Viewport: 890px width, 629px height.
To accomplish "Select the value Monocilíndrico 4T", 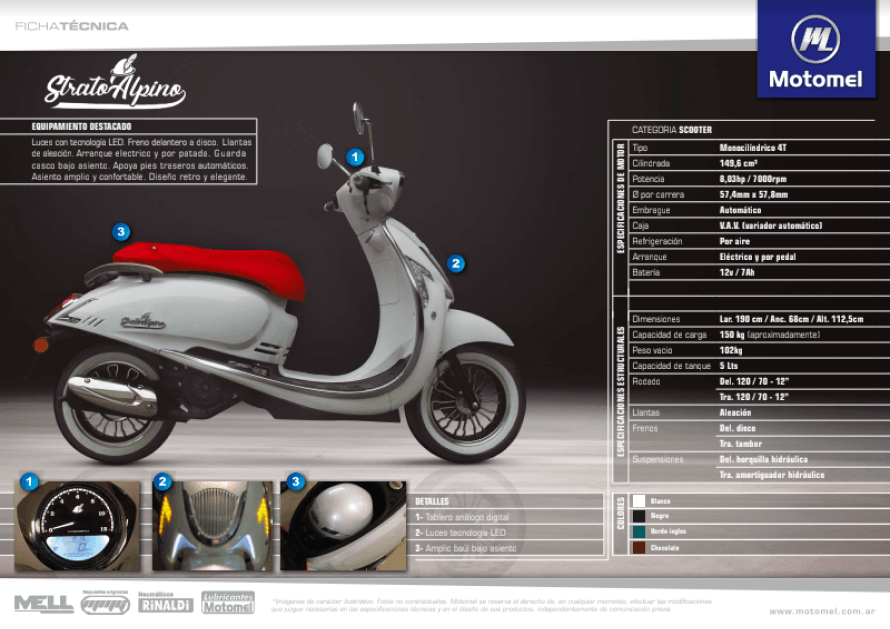I will tap(753, 148).
